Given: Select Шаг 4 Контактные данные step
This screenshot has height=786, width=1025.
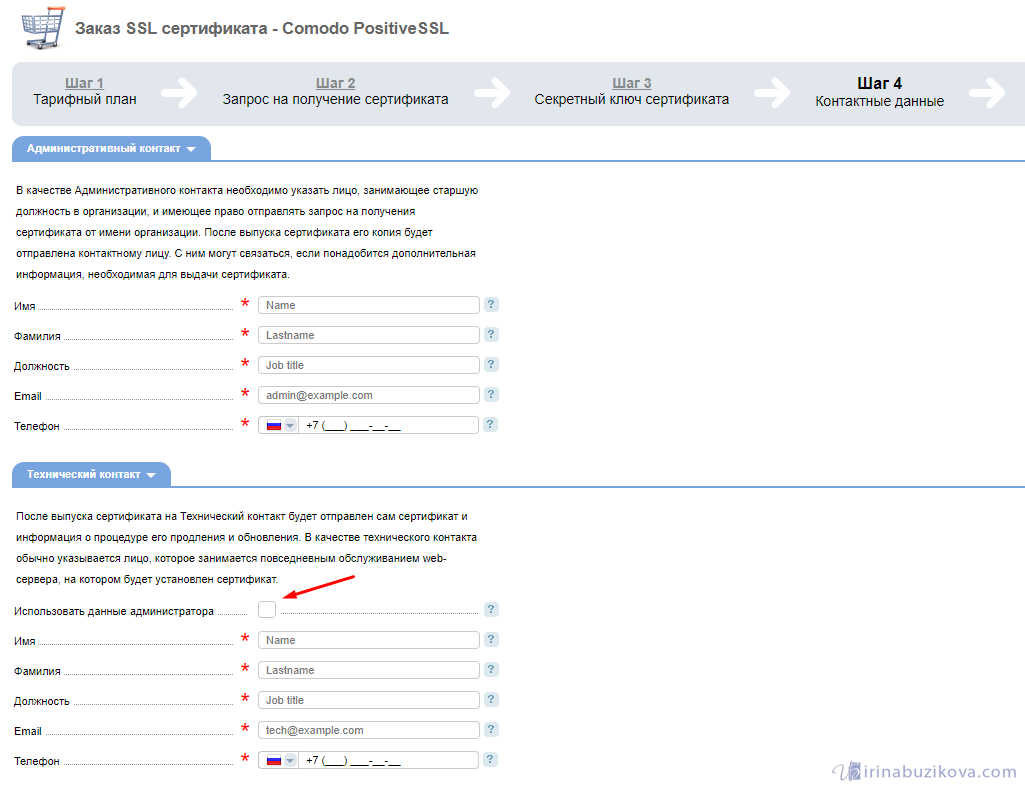Looking at the screenshot, I should pyautogui.click(x=879, y=92).
